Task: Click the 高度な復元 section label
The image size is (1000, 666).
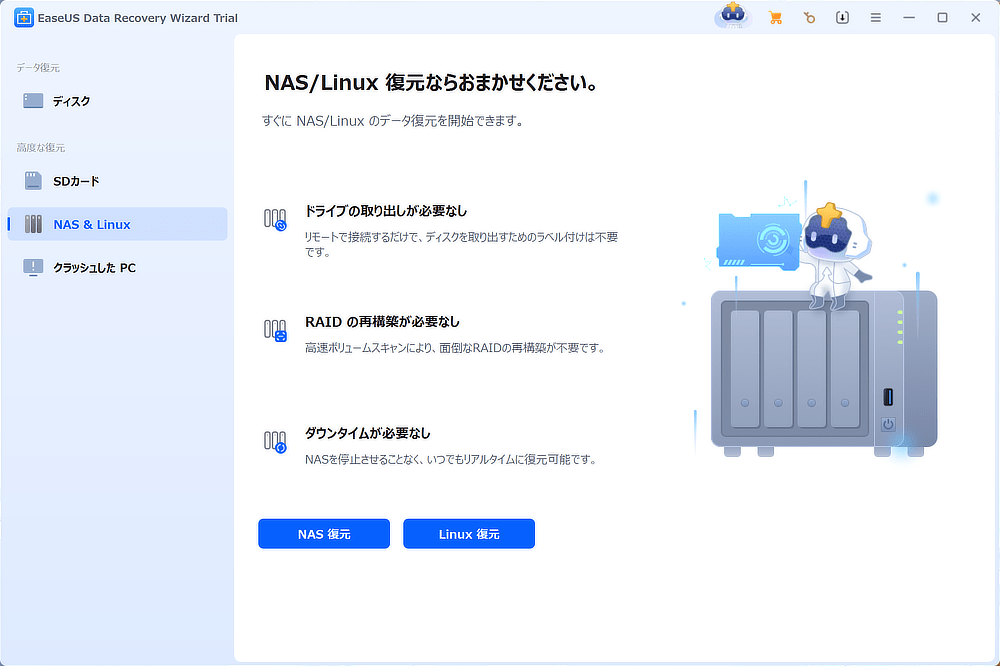Action: pos(41,148)
